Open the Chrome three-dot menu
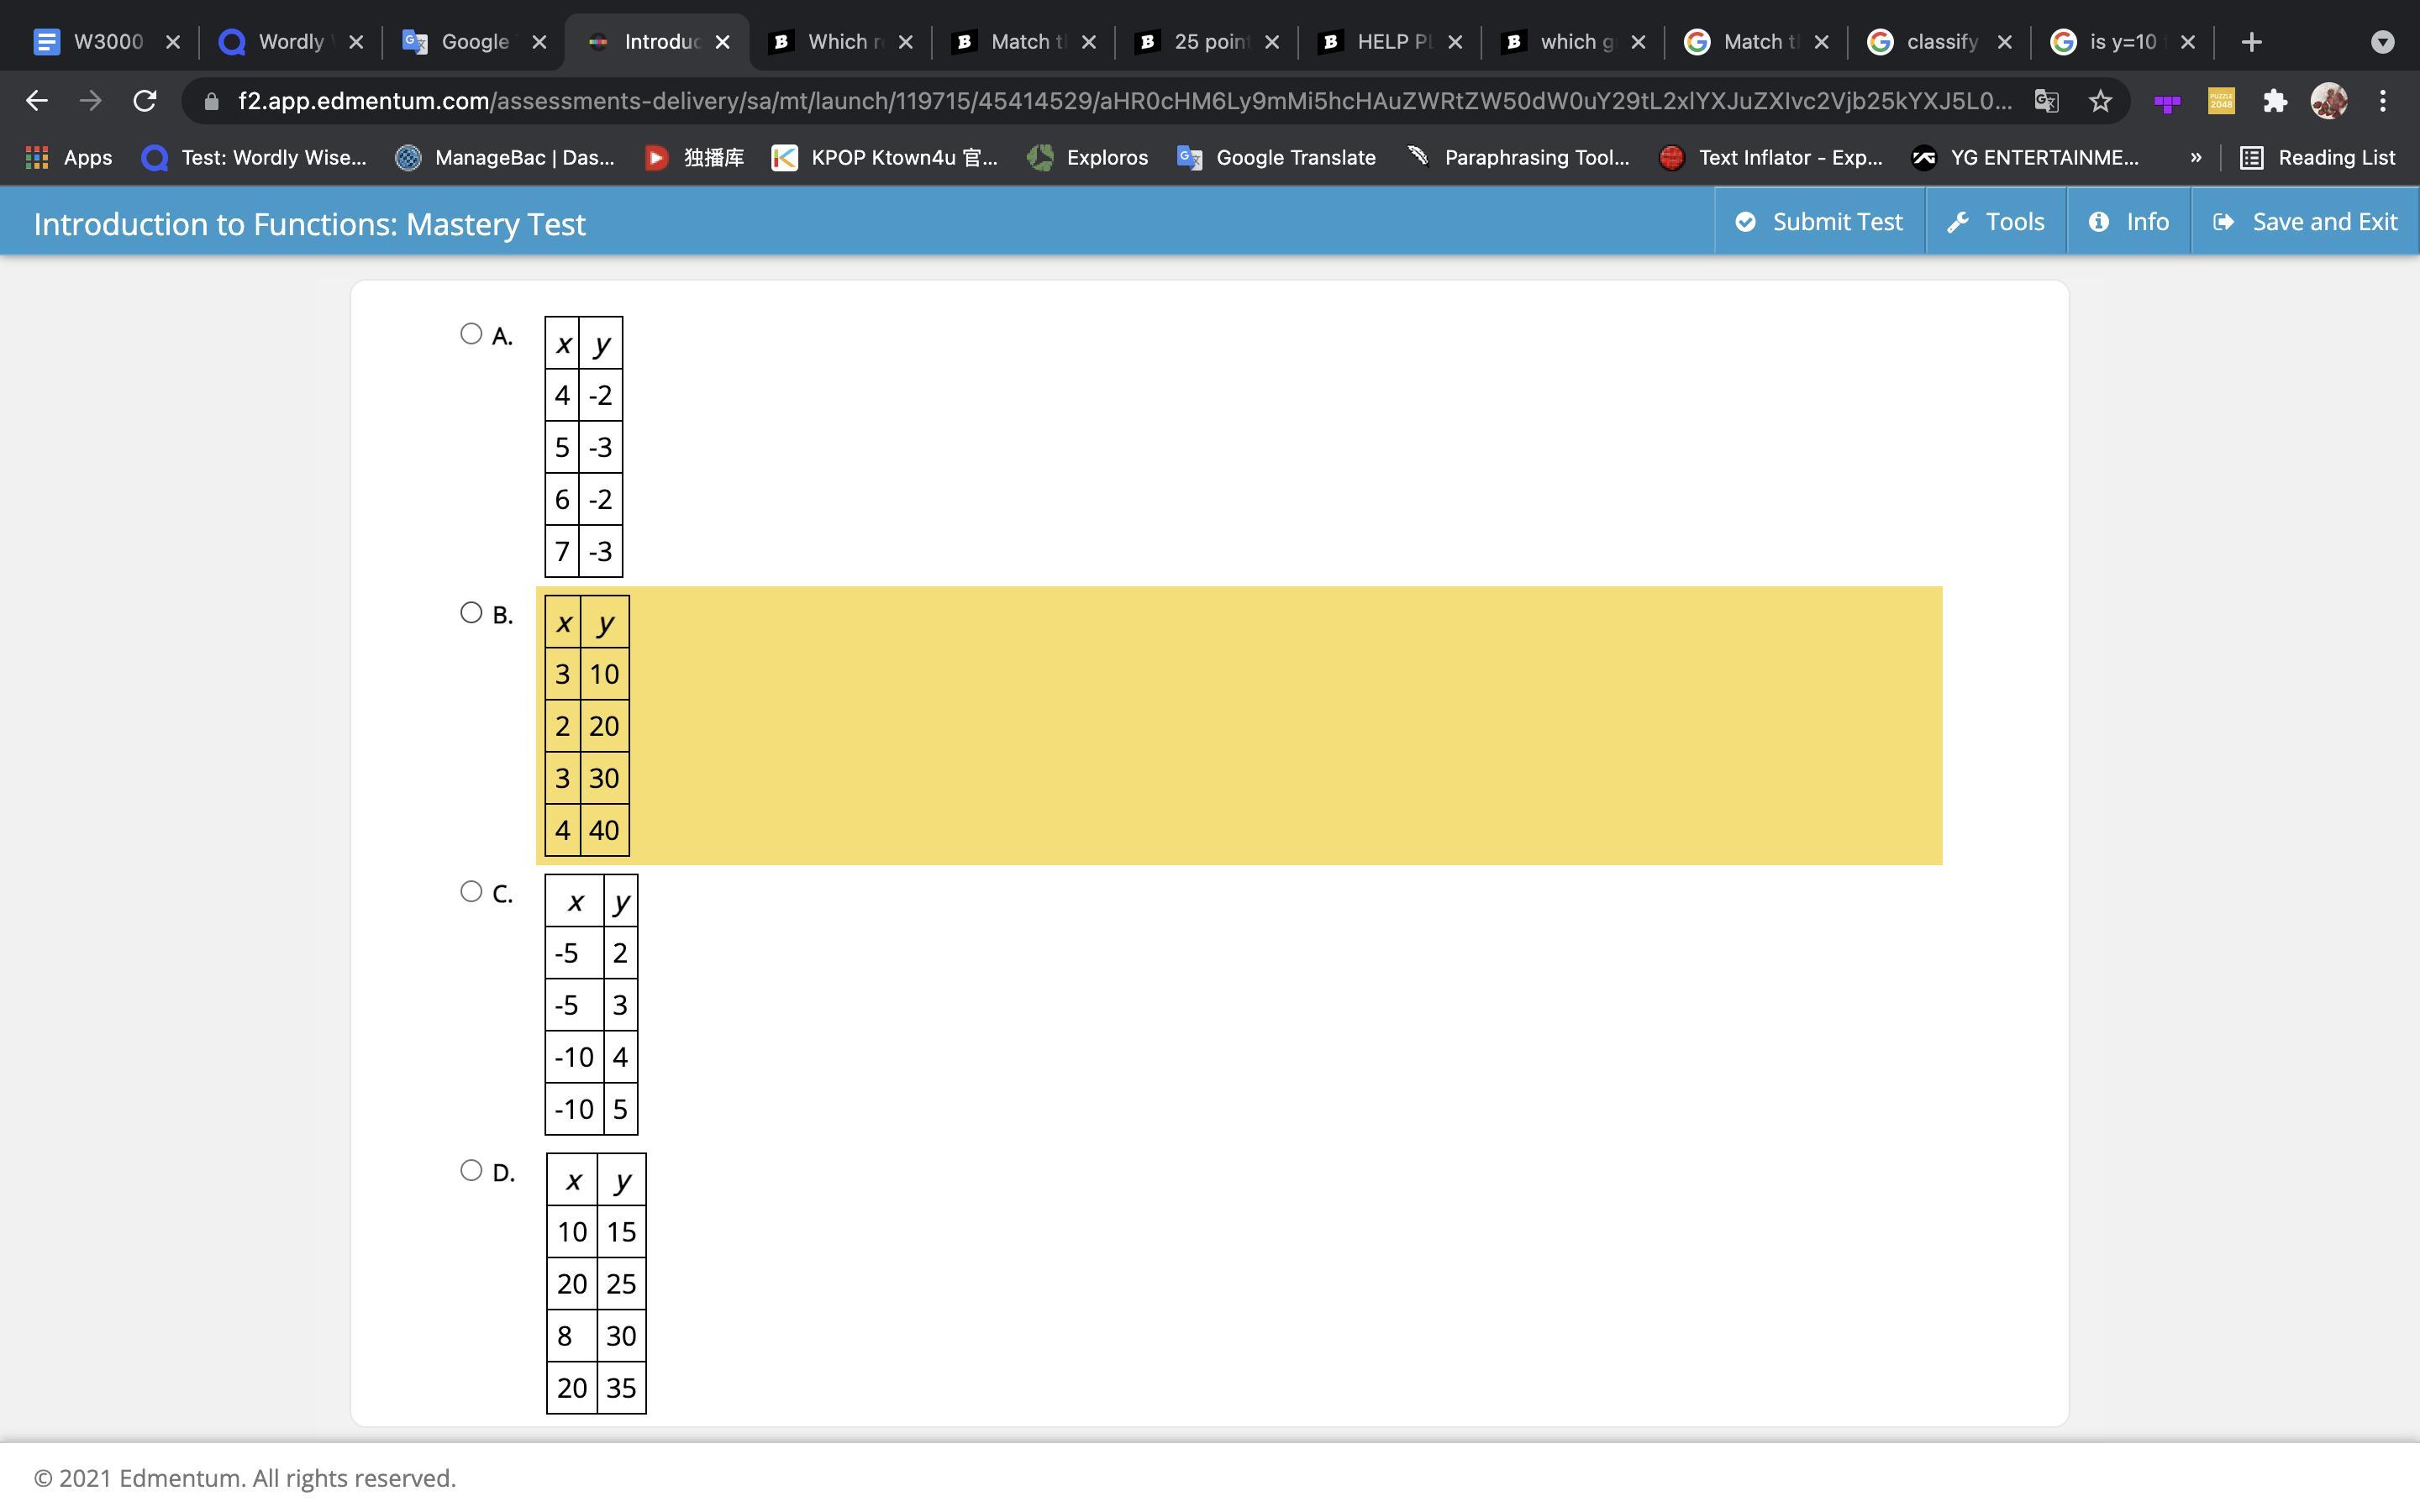 [2383, 101]
